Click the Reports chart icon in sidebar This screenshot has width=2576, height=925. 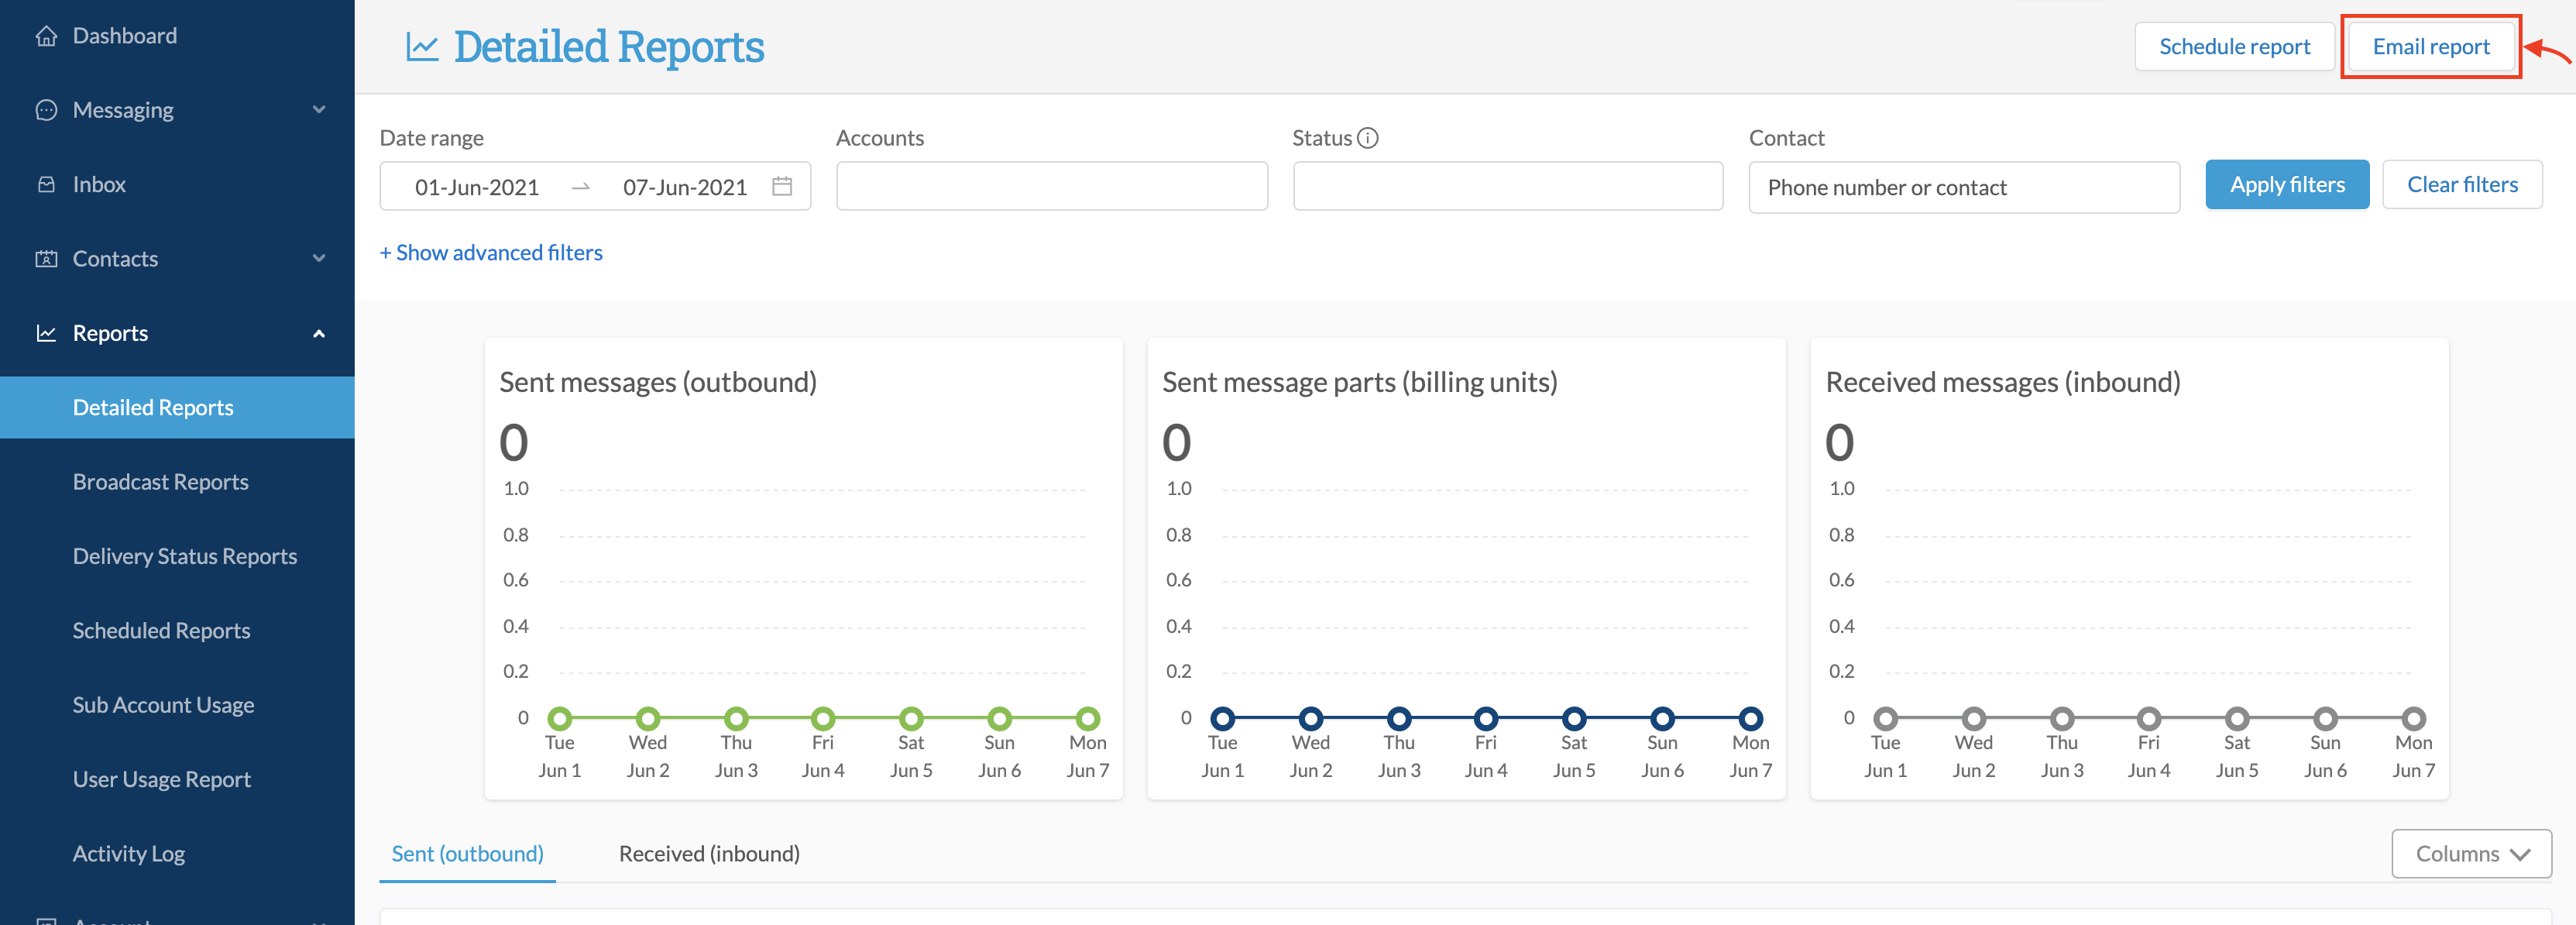point(46,333)
